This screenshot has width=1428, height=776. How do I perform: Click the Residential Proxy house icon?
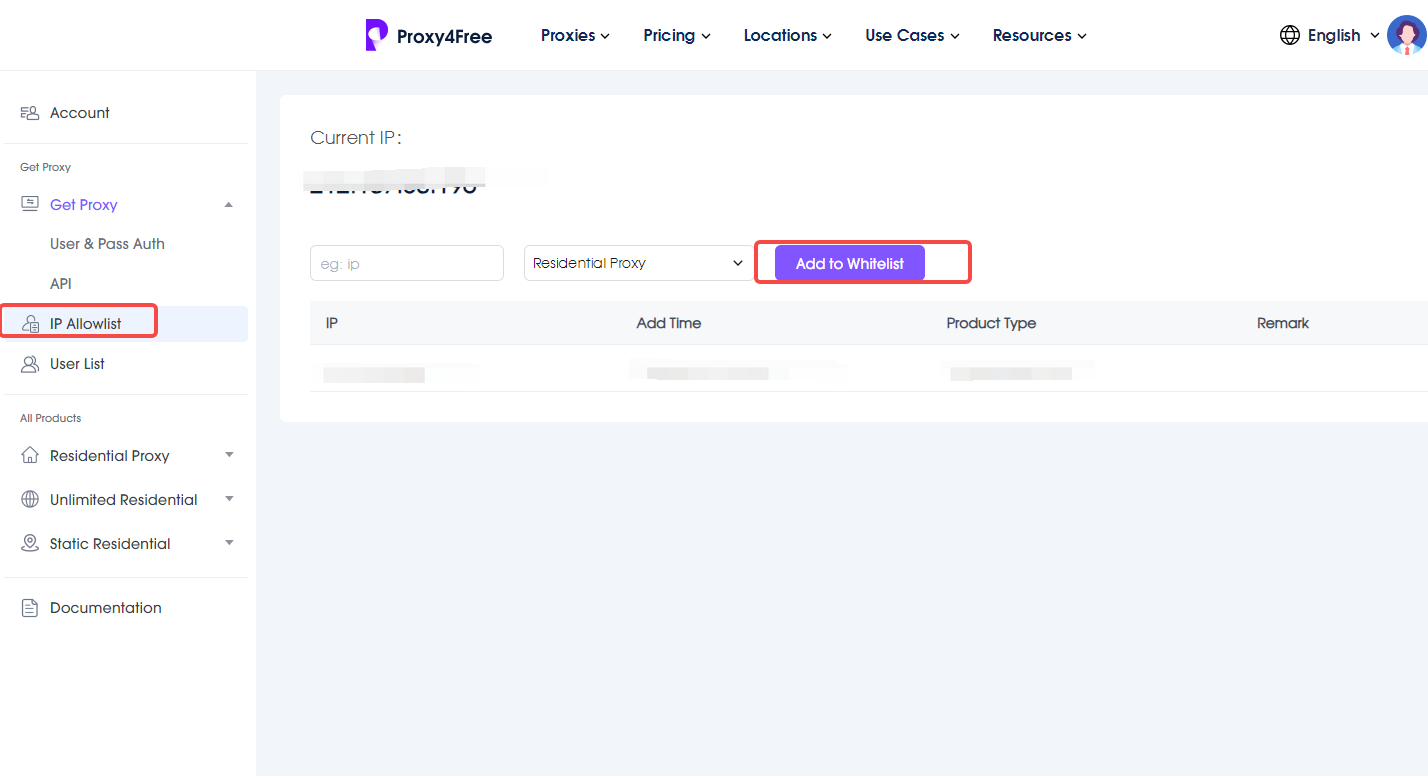pyautogui.click(x=30, y=455)
